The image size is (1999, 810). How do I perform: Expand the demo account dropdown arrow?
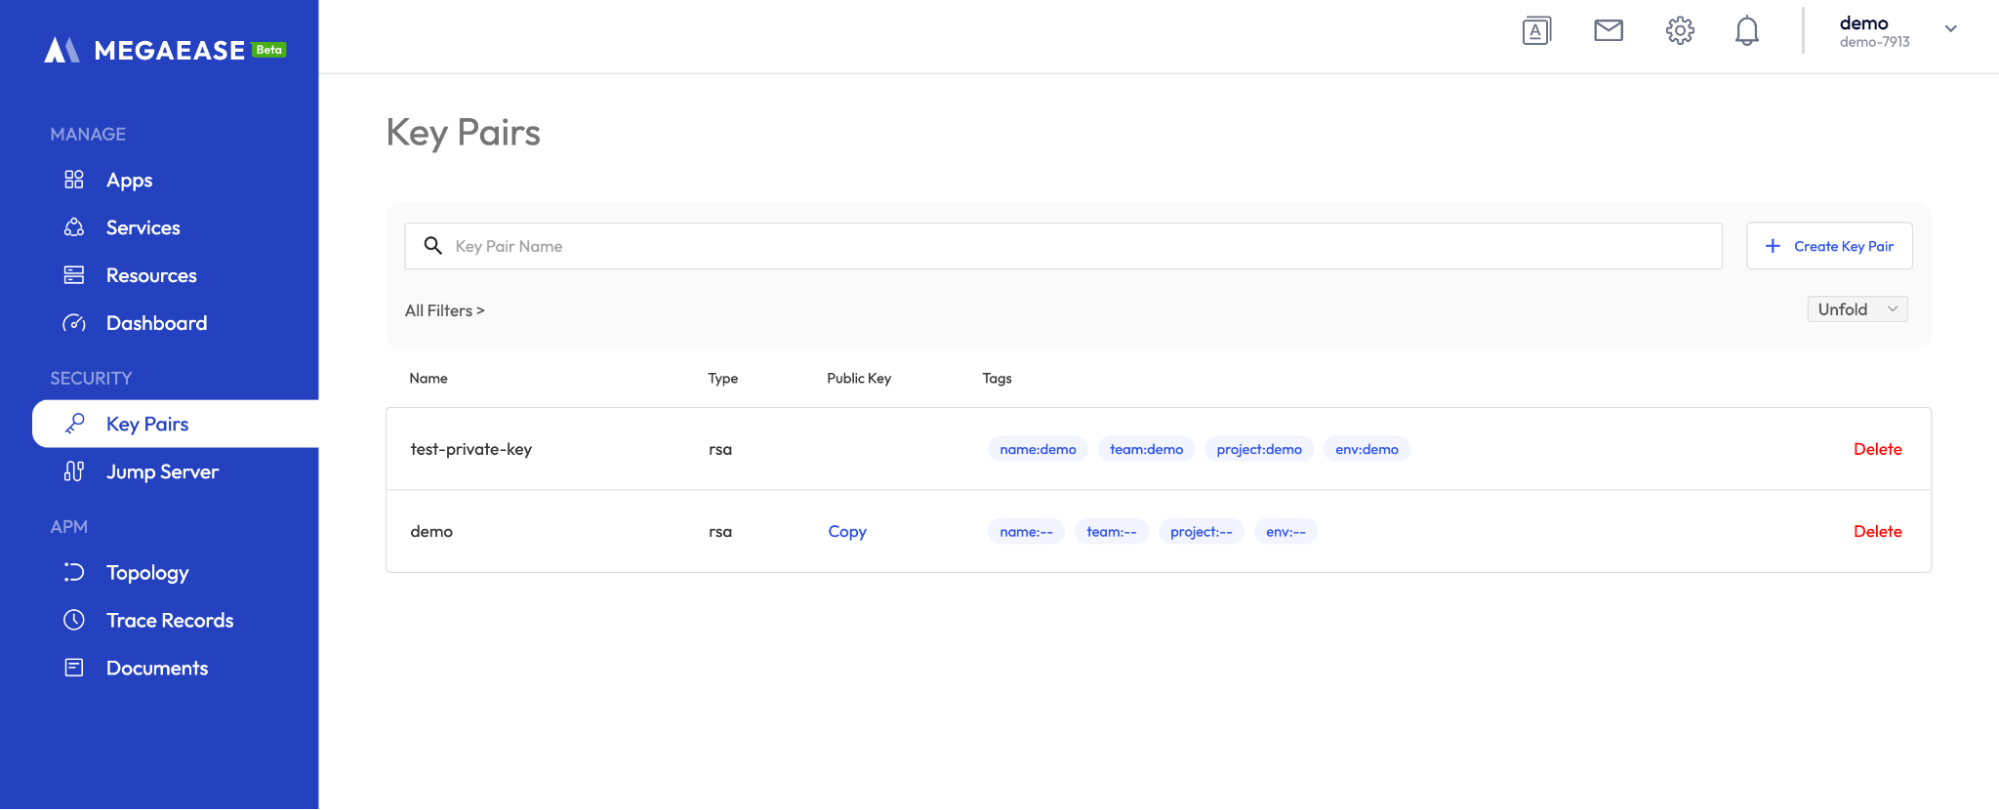(1950, 29)
